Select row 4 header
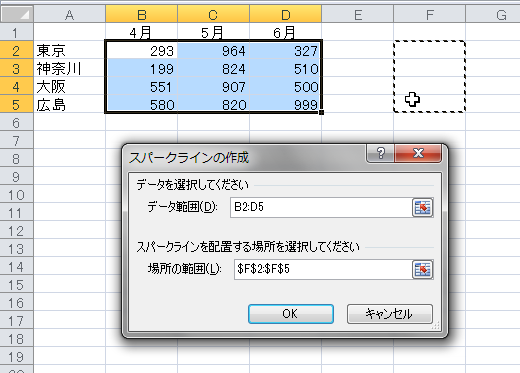The width and height of the screenshot is (520, 373). (x=17, y=87)
